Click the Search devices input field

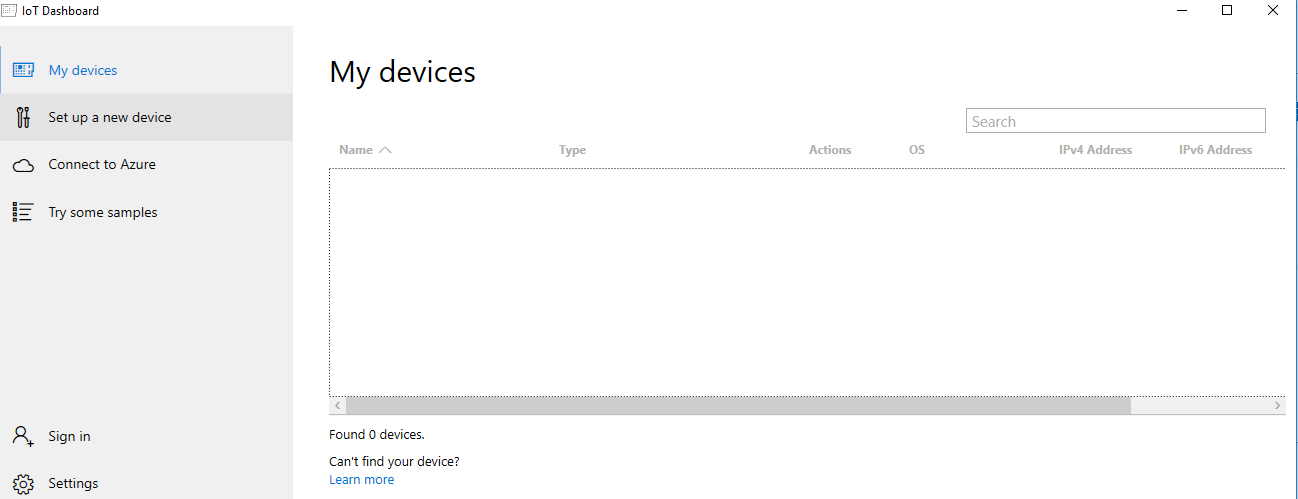(x=1116, y=121)
